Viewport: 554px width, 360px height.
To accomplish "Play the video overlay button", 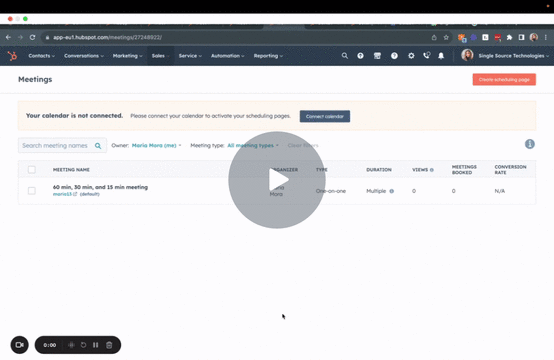I will 277,180.
